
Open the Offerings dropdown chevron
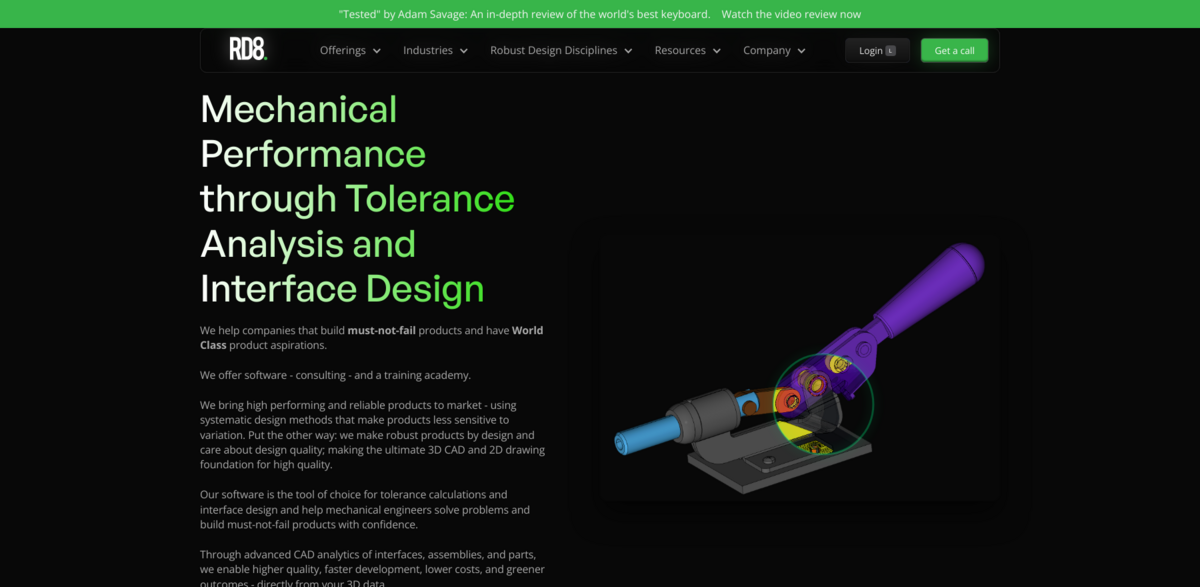(377, 50)
